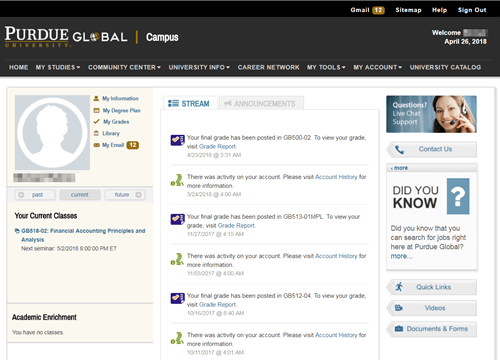500x360 pixels.
Task: Click the 'You have no classes.' text
Action: click(38, 332)
